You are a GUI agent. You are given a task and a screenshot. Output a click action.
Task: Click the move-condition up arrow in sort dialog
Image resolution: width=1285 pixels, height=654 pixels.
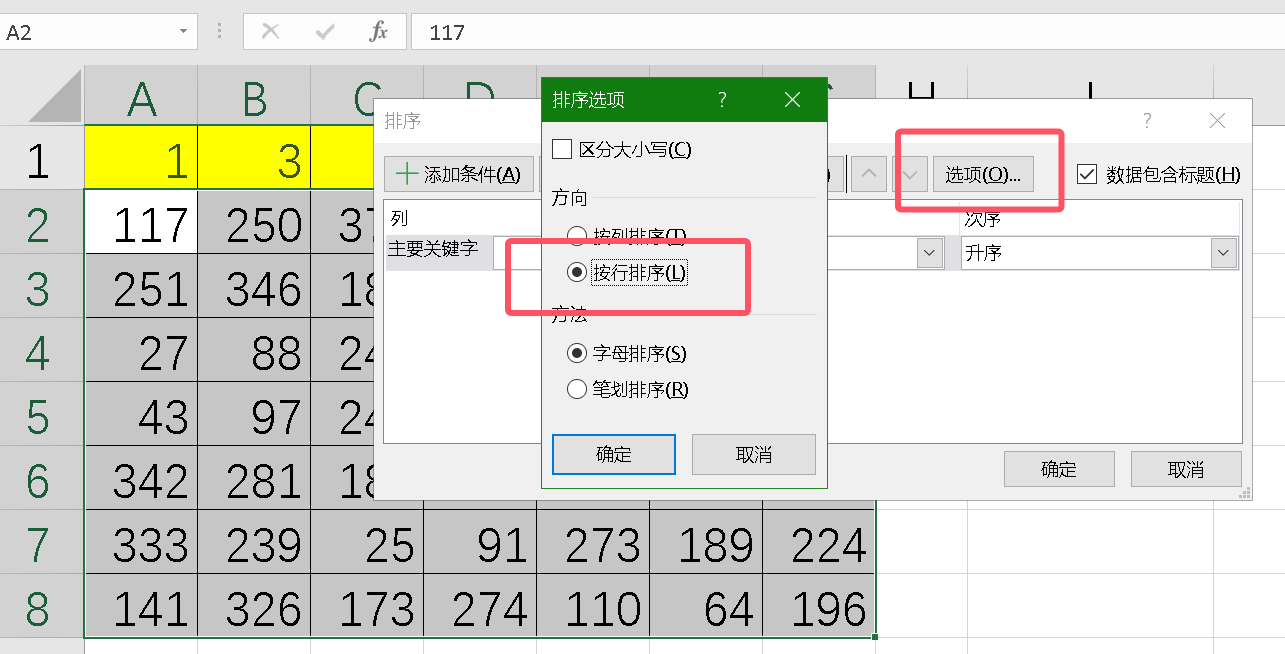[x=868, y=173]
